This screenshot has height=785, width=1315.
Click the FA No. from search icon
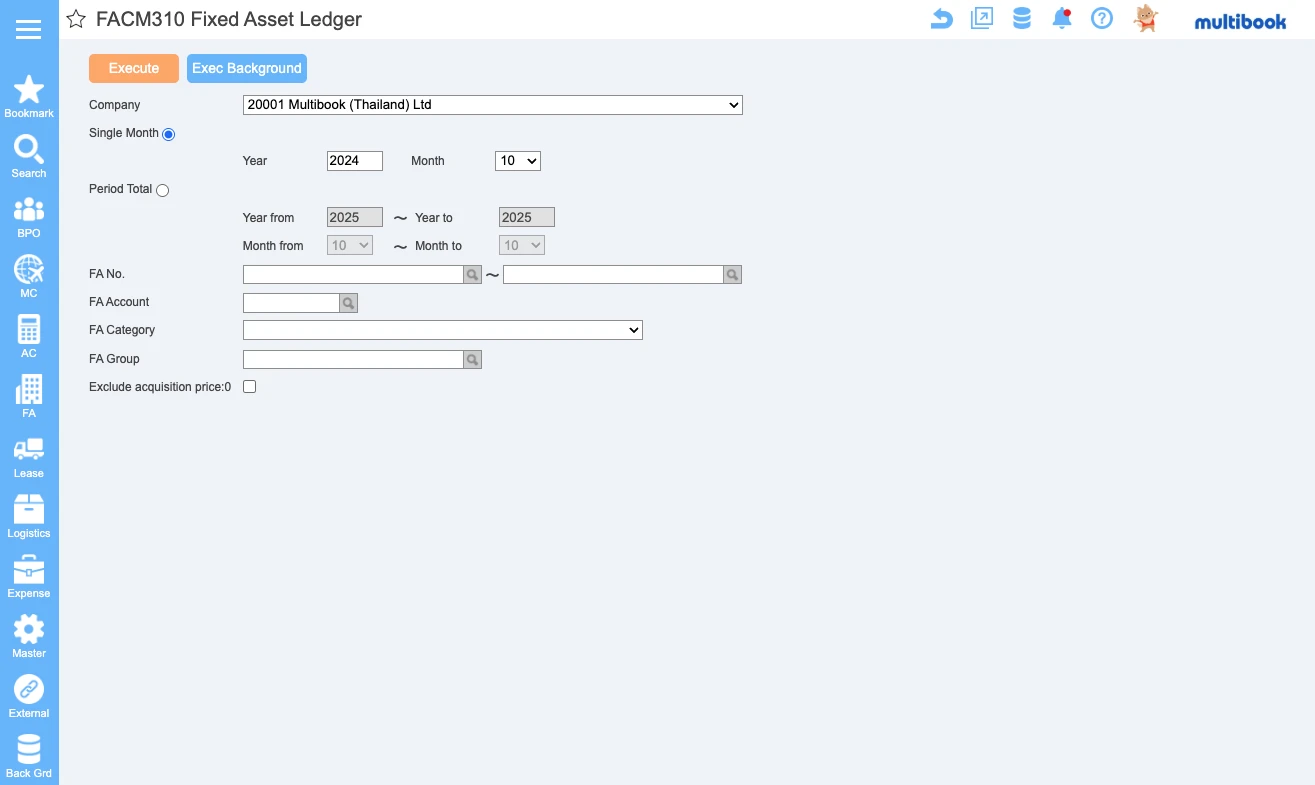tap(472, 275)
